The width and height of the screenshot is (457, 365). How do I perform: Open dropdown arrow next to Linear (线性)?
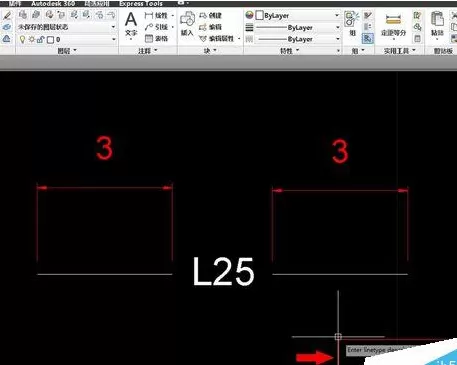173,16
